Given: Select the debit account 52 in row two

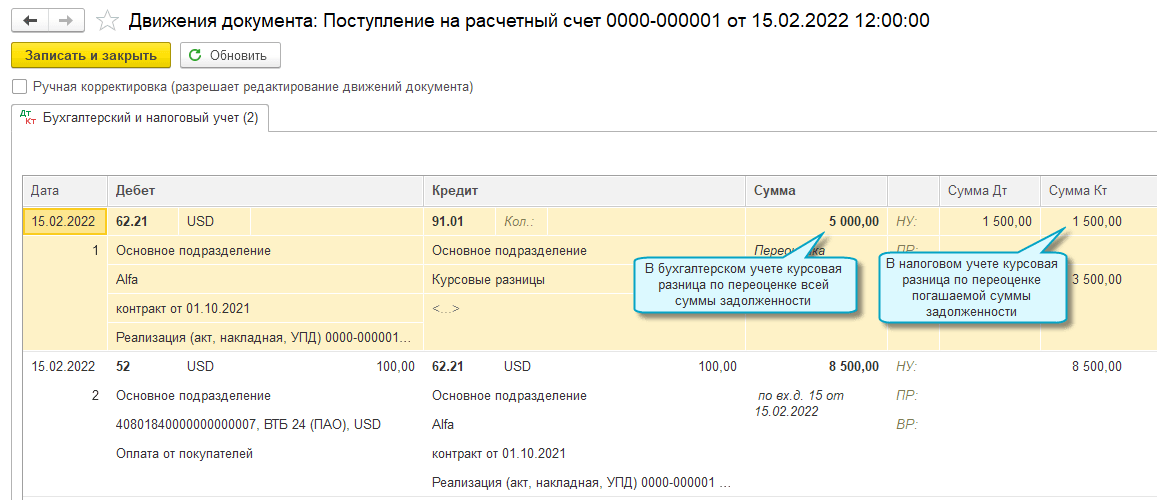Looking at the screenshot, I should click(x=125, y=366).
